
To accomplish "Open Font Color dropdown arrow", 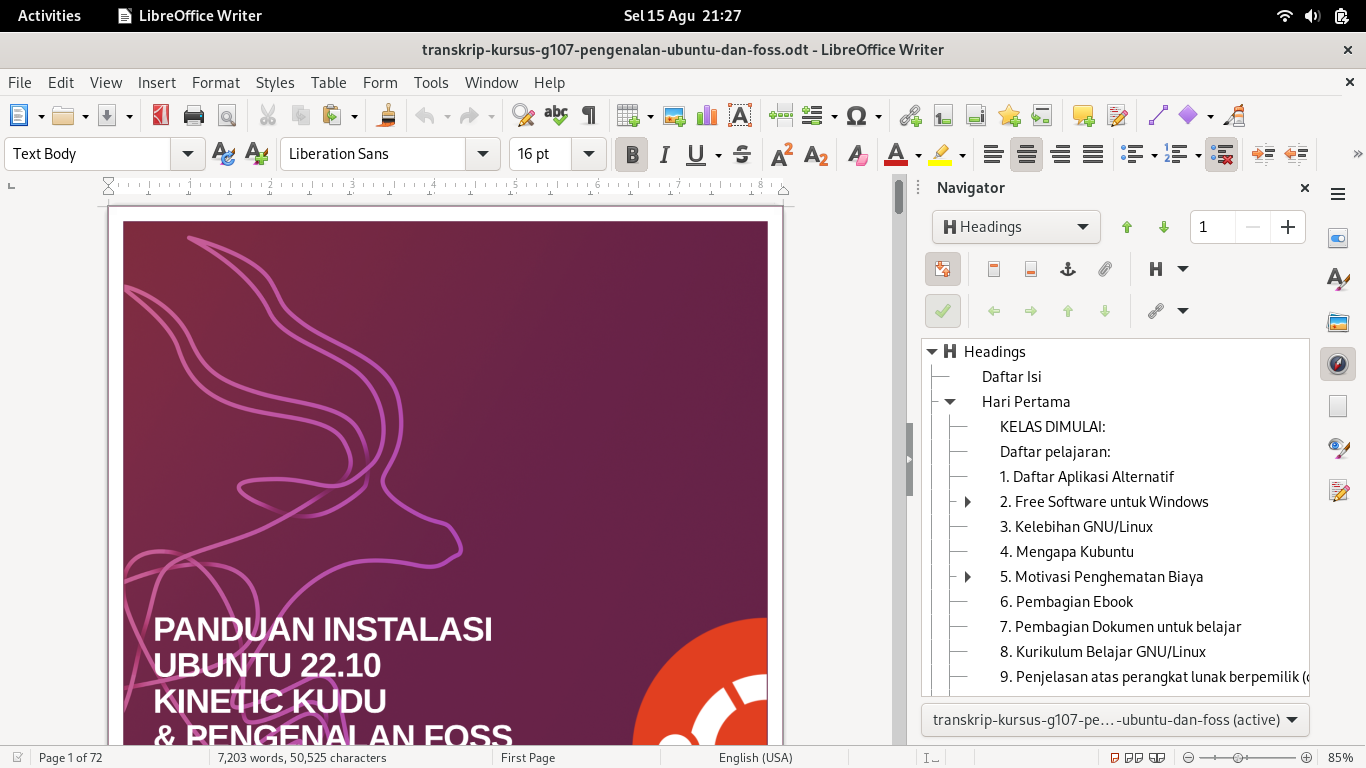I will (x=916, y=155).
